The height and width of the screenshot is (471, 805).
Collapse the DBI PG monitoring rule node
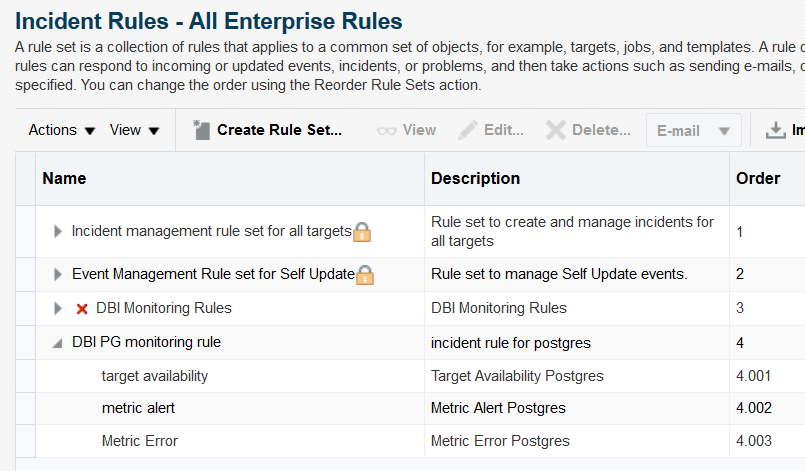click(58, 343)
